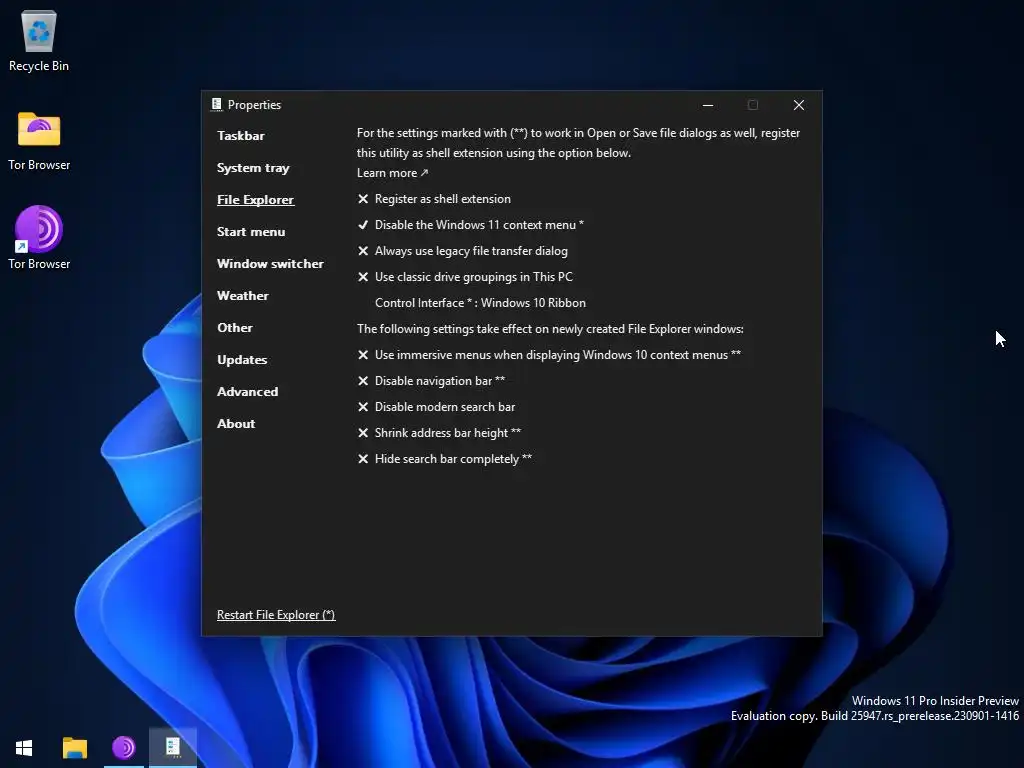Image resolution: width=1024 pixels, height=768 pixels.
Task: Open the Recycle Bin desktop icon
Action: [39, 40]
